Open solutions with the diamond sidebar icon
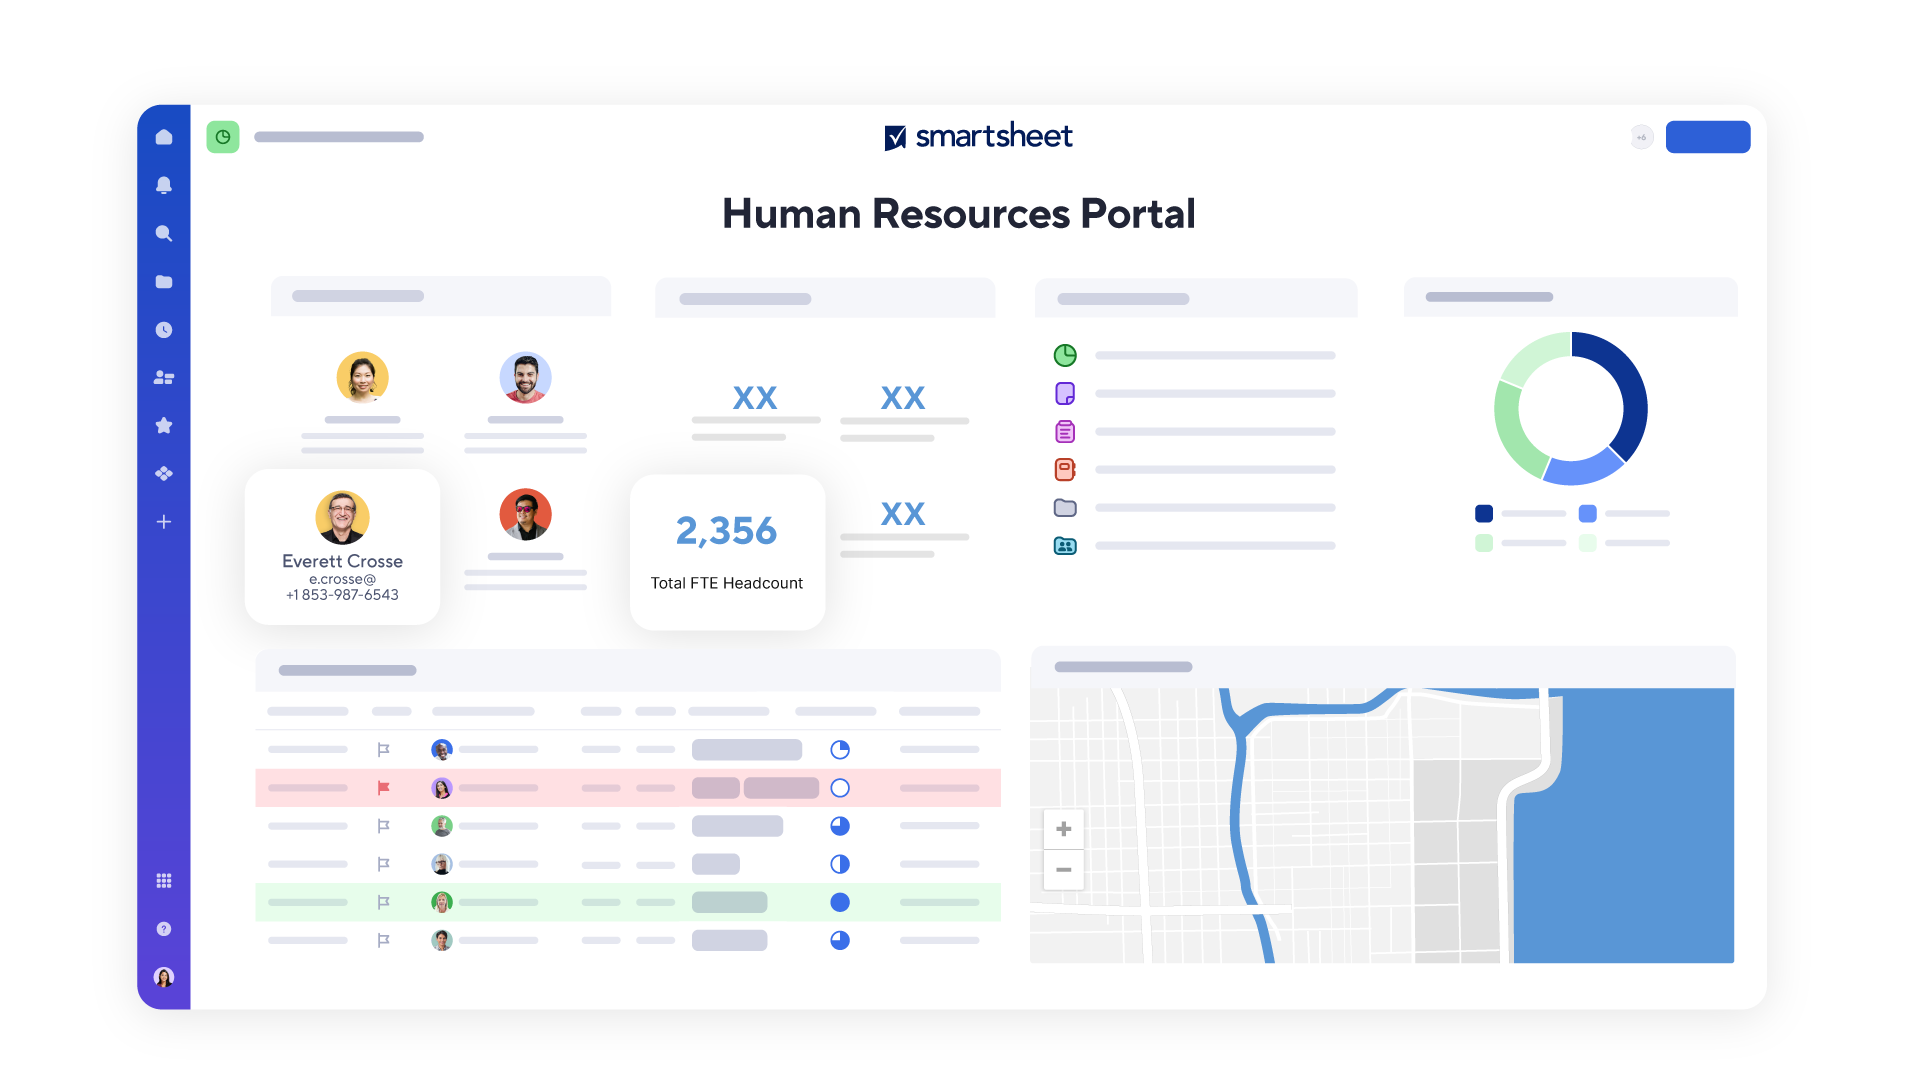Image resolution: width=1921 pixels, height=1081 pixels. click(x=164, y=473)
